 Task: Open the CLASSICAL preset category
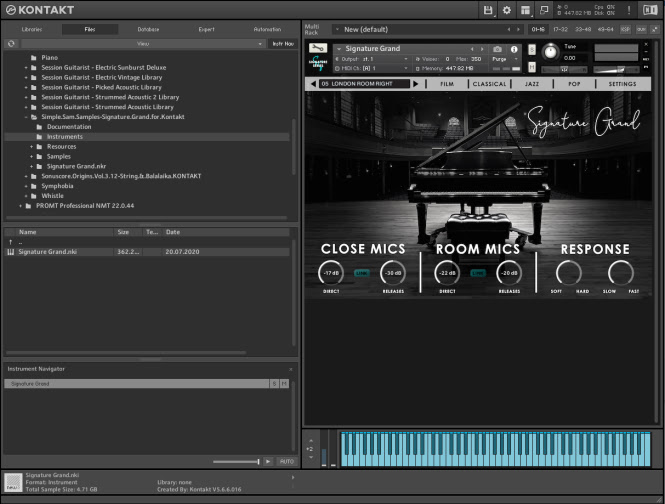(x=489, y=84)
